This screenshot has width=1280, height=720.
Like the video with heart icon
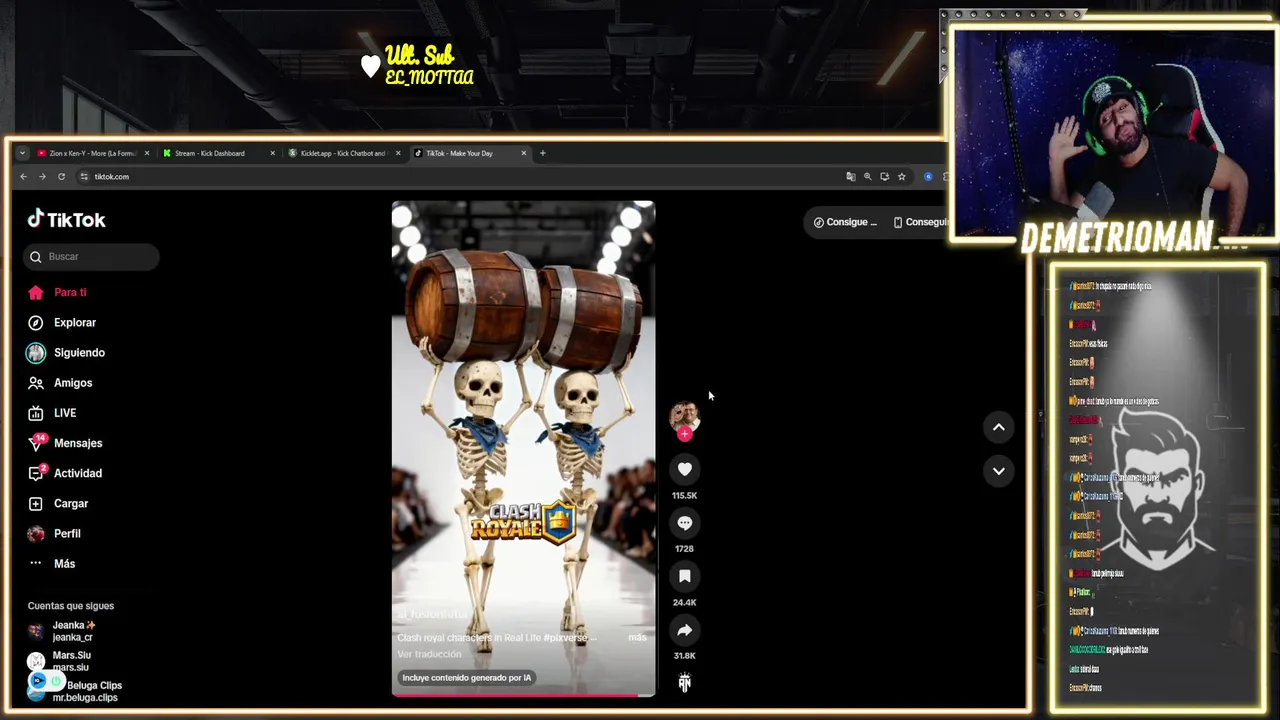(x=684, y=469)
